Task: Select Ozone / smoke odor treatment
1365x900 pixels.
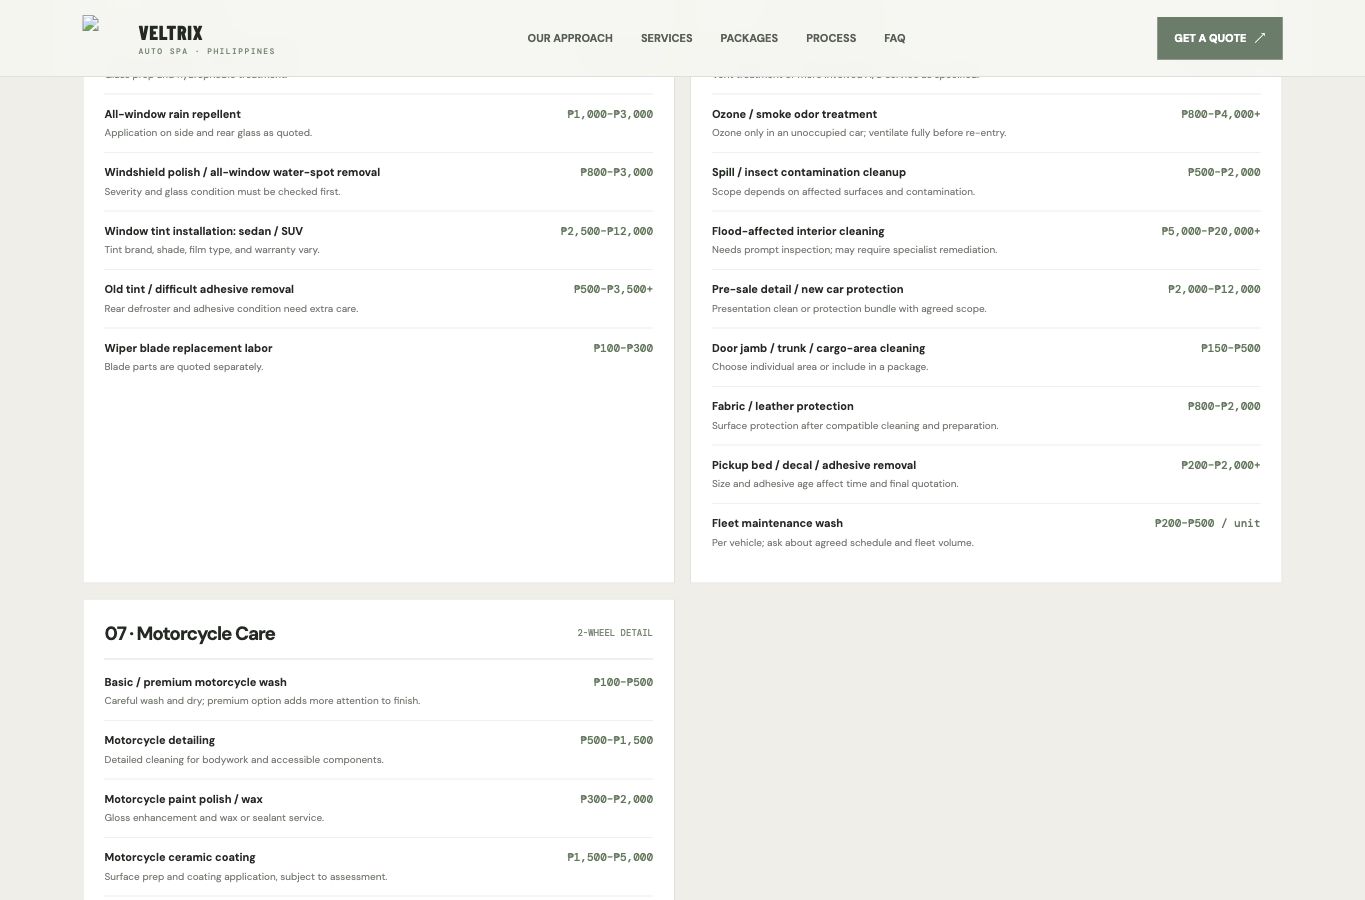Action: click(x=794, y=114)
